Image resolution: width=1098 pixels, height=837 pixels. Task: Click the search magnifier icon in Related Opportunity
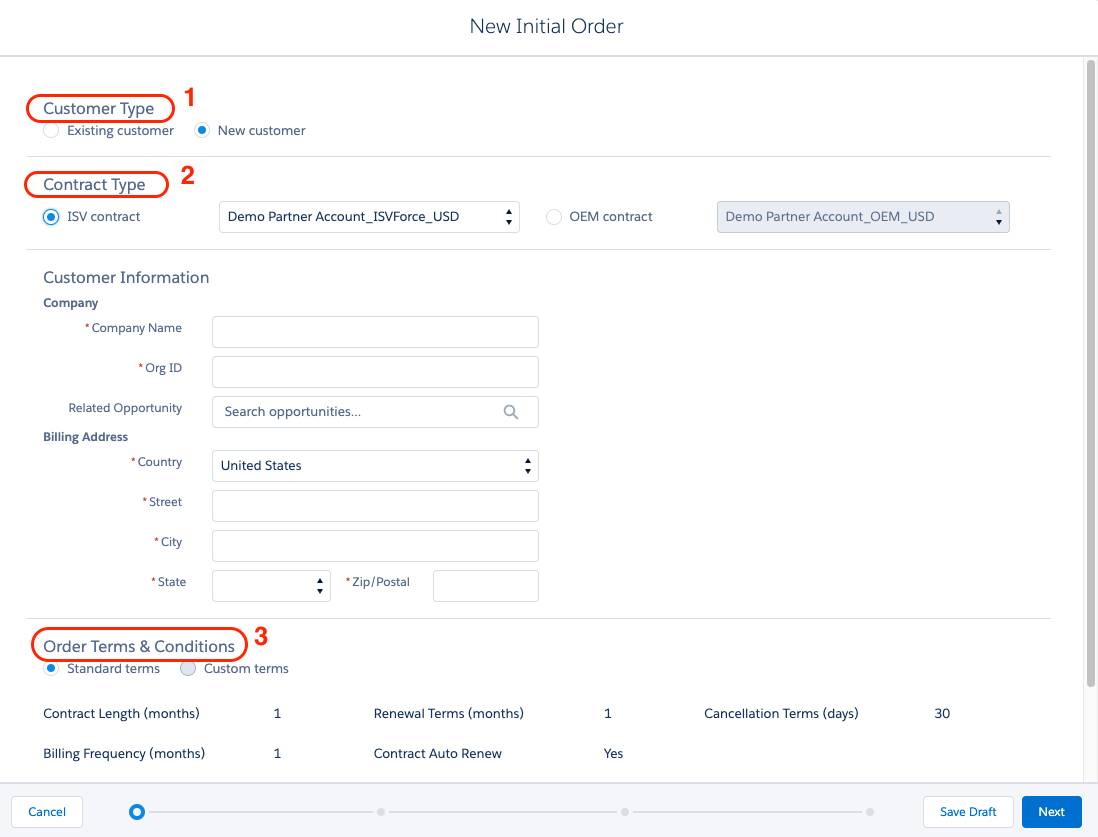[511, 412]
